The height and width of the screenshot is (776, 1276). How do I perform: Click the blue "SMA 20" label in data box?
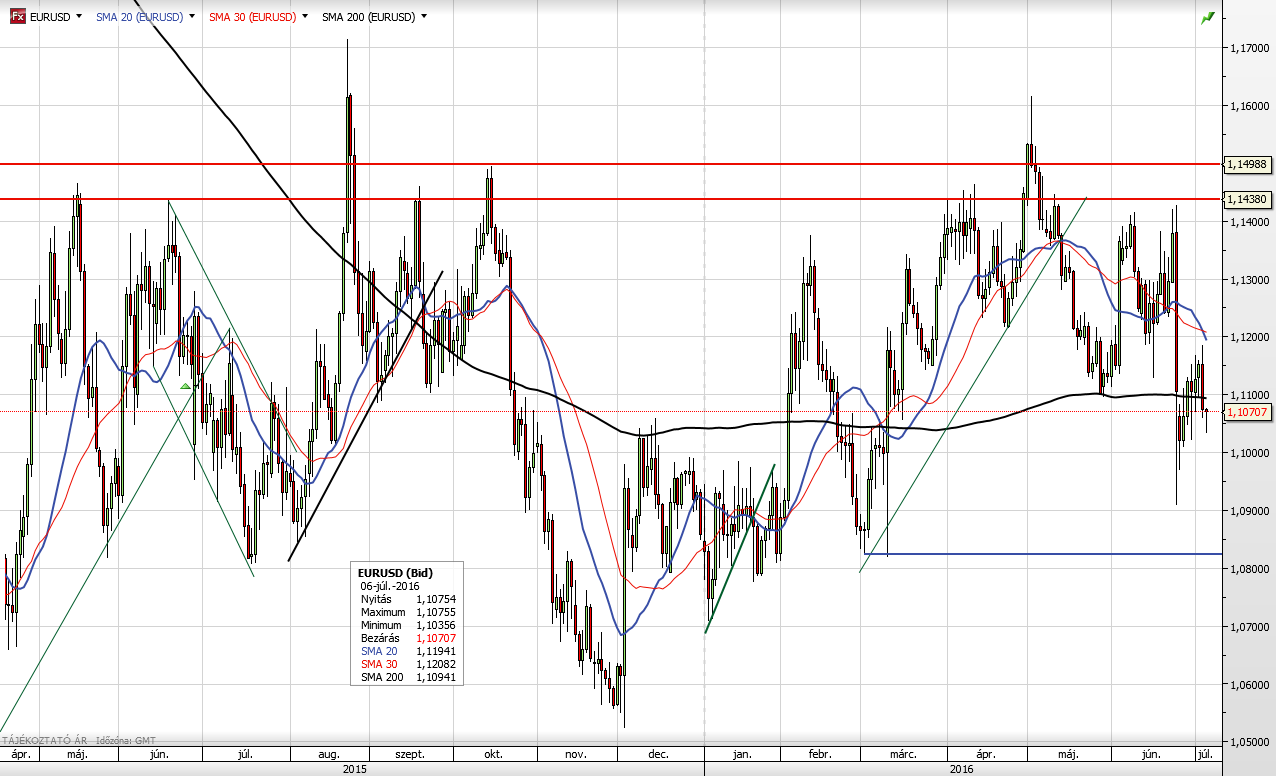click(x=378, y=650)
